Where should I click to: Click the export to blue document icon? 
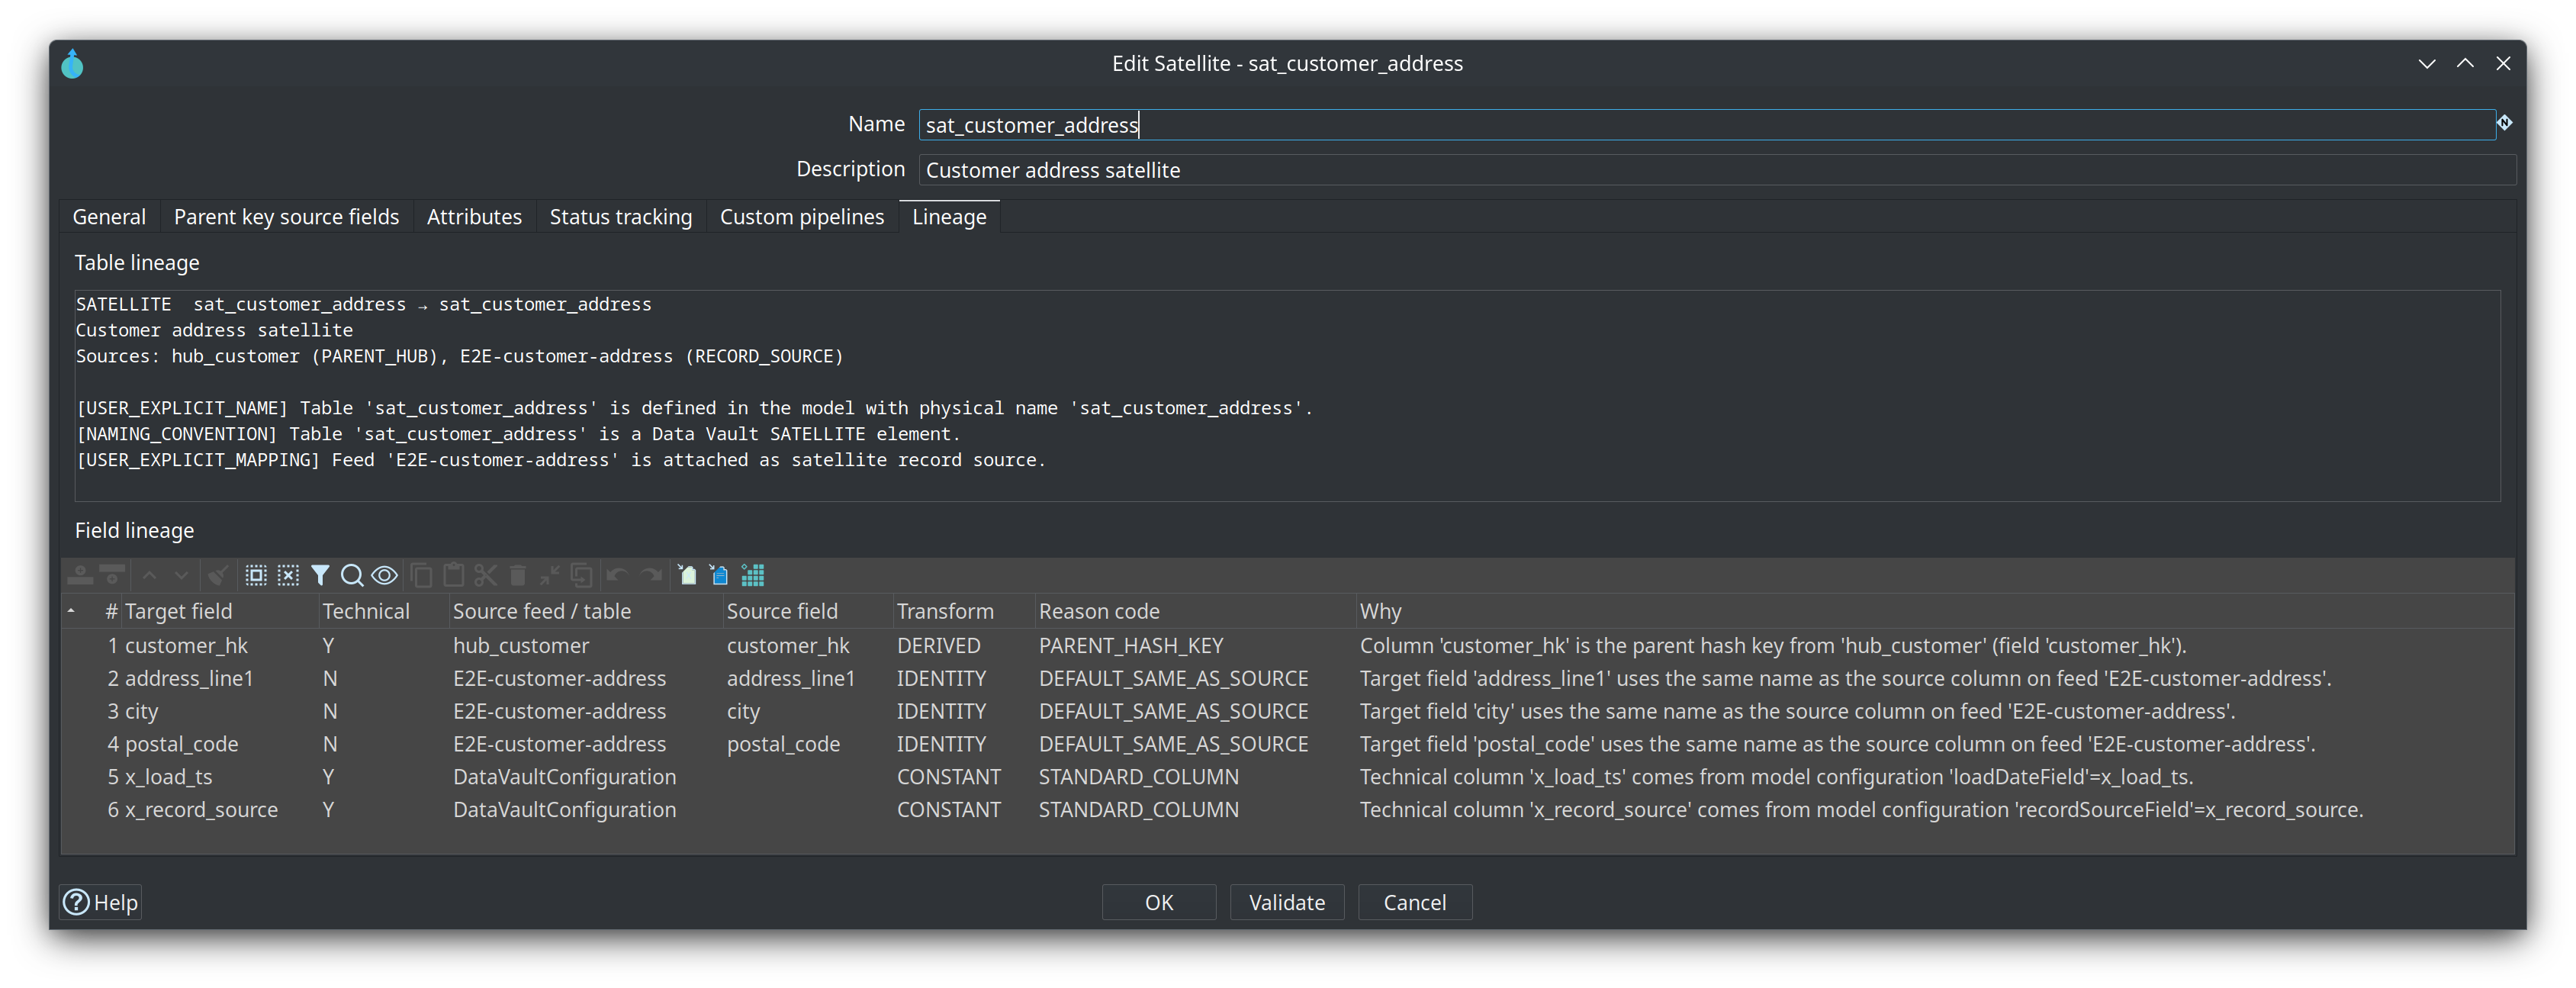point(719,575)
